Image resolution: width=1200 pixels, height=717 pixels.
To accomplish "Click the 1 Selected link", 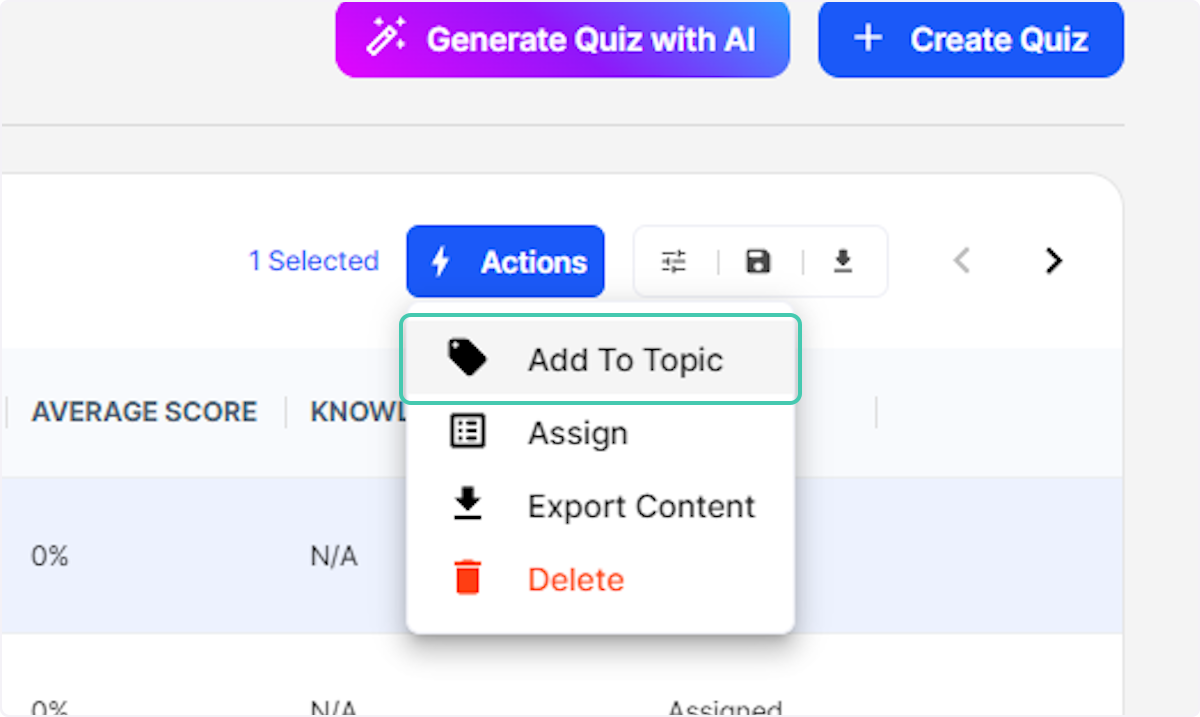I will pos(314,261).
